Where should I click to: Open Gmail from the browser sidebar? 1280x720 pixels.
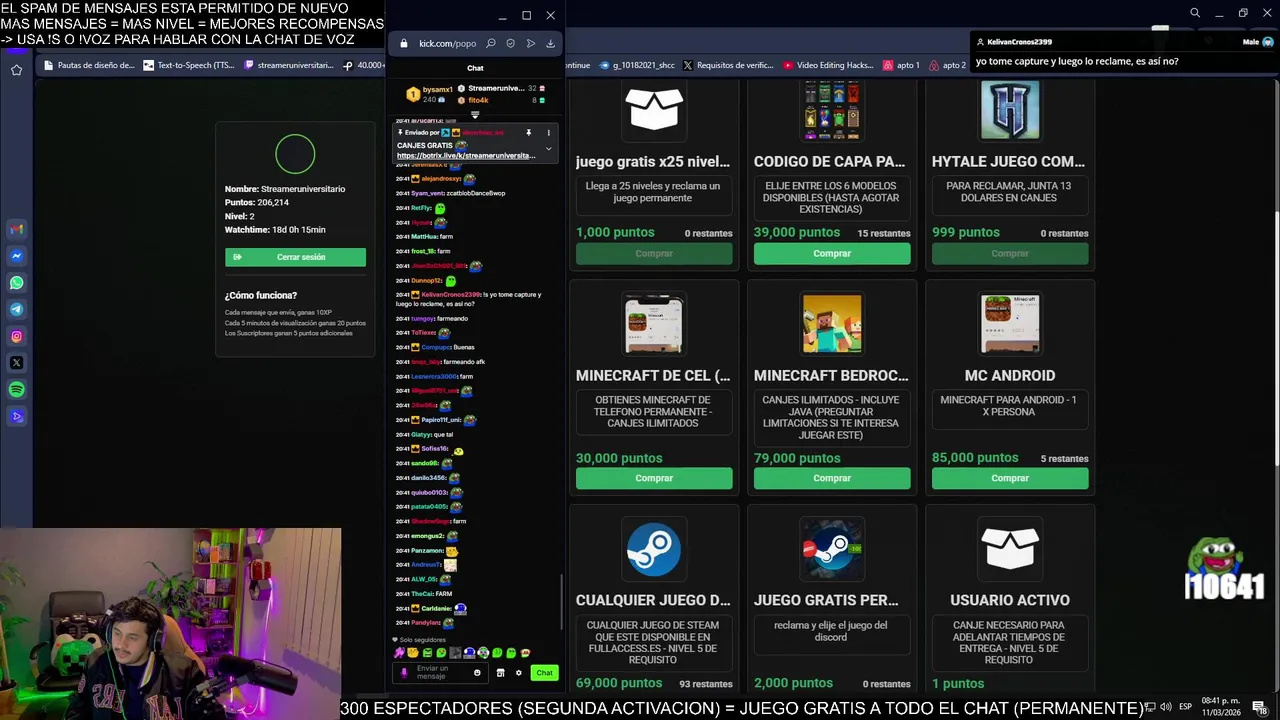point(16,229)
